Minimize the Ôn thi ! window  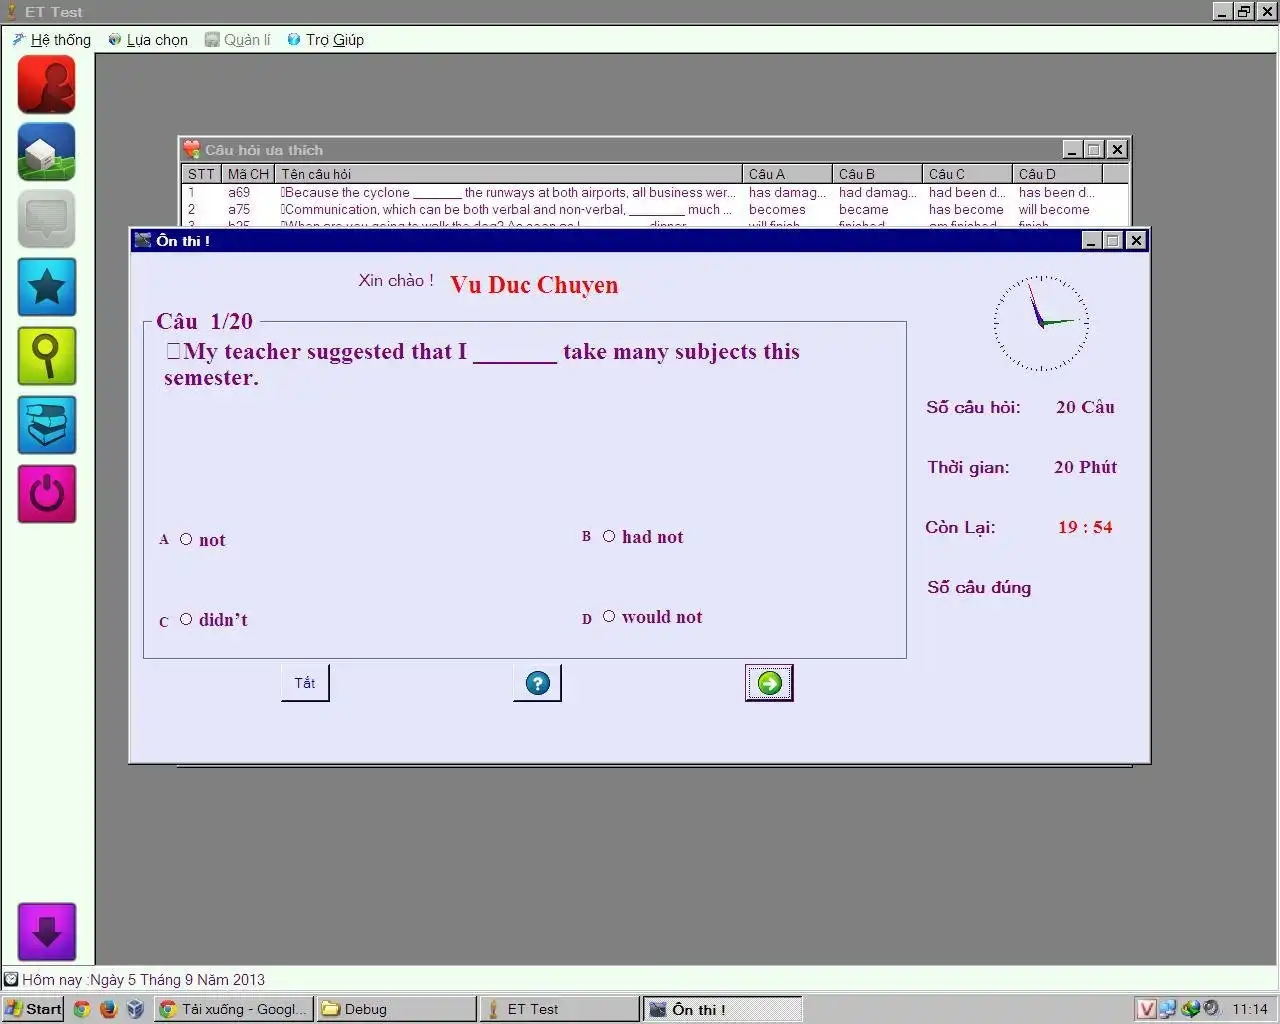click(x=1092, y=241)
